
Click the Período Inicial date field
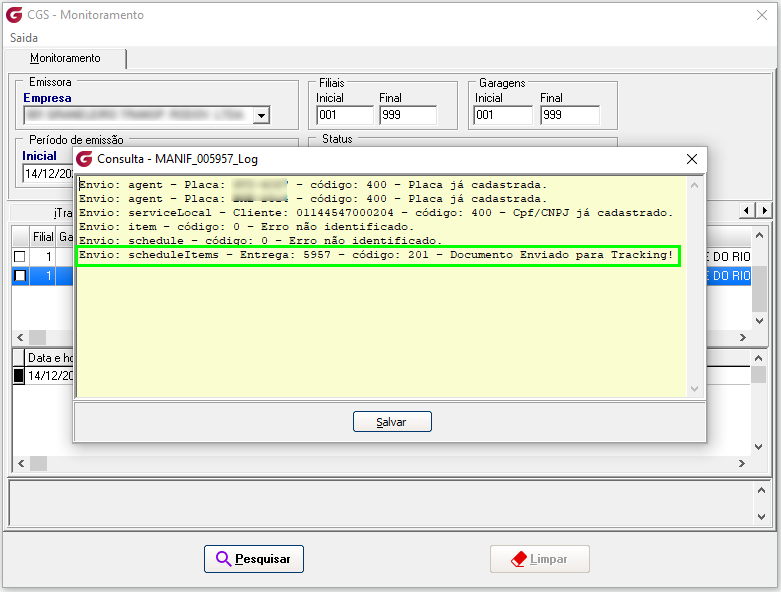[48, 174]
